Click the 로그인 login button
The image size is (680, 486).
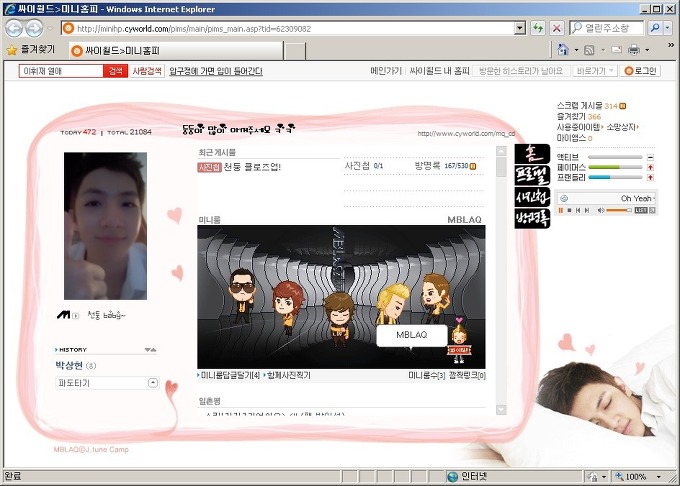coord(641,71)
